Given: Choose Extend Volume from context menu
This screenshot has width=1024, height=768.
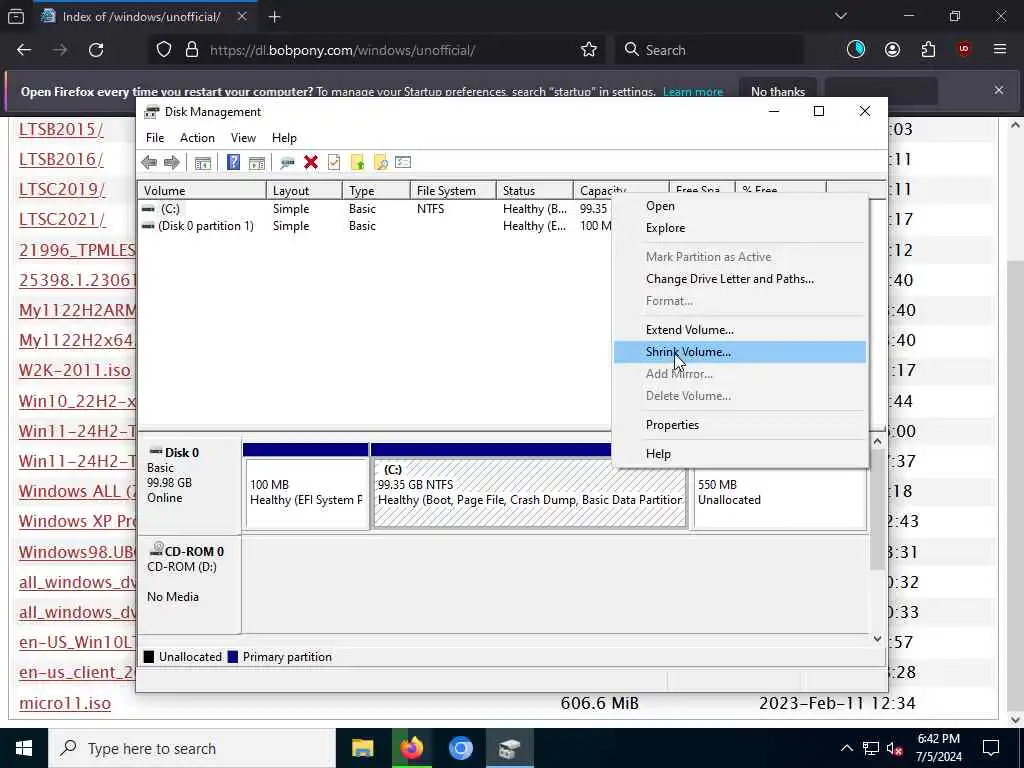Looking at the screenshot, I should tap(740, 330).
